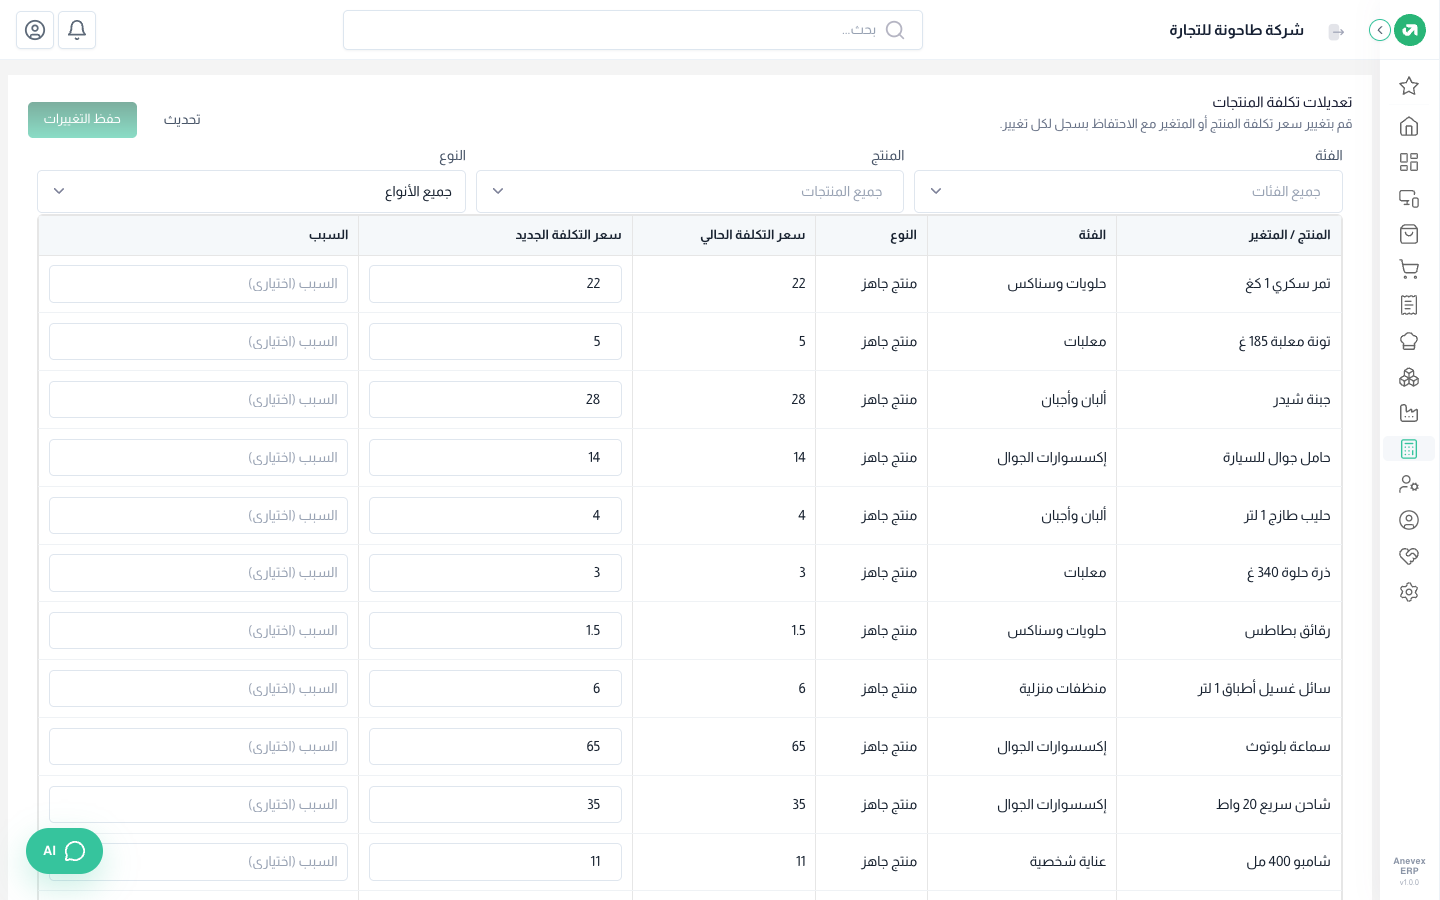The height and width of the screenshot is (900, 1440).
Task: Open the chef hat icon in sidebar
Action: click(x=1409, y=341)
